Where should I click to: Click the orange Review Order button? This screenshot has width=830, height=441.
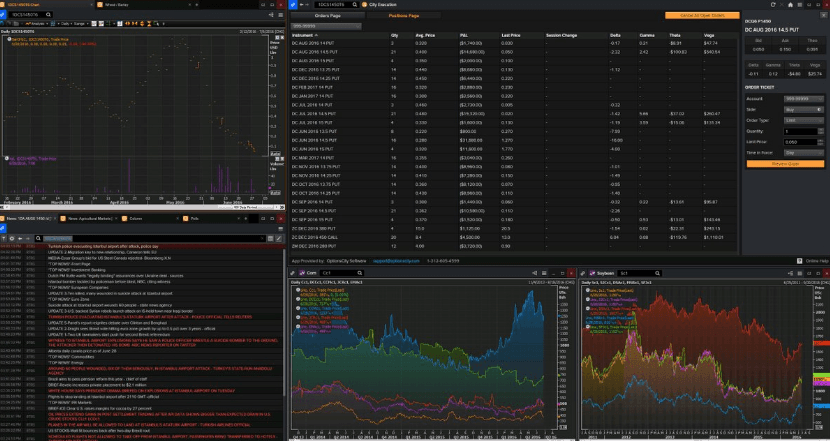785,163
